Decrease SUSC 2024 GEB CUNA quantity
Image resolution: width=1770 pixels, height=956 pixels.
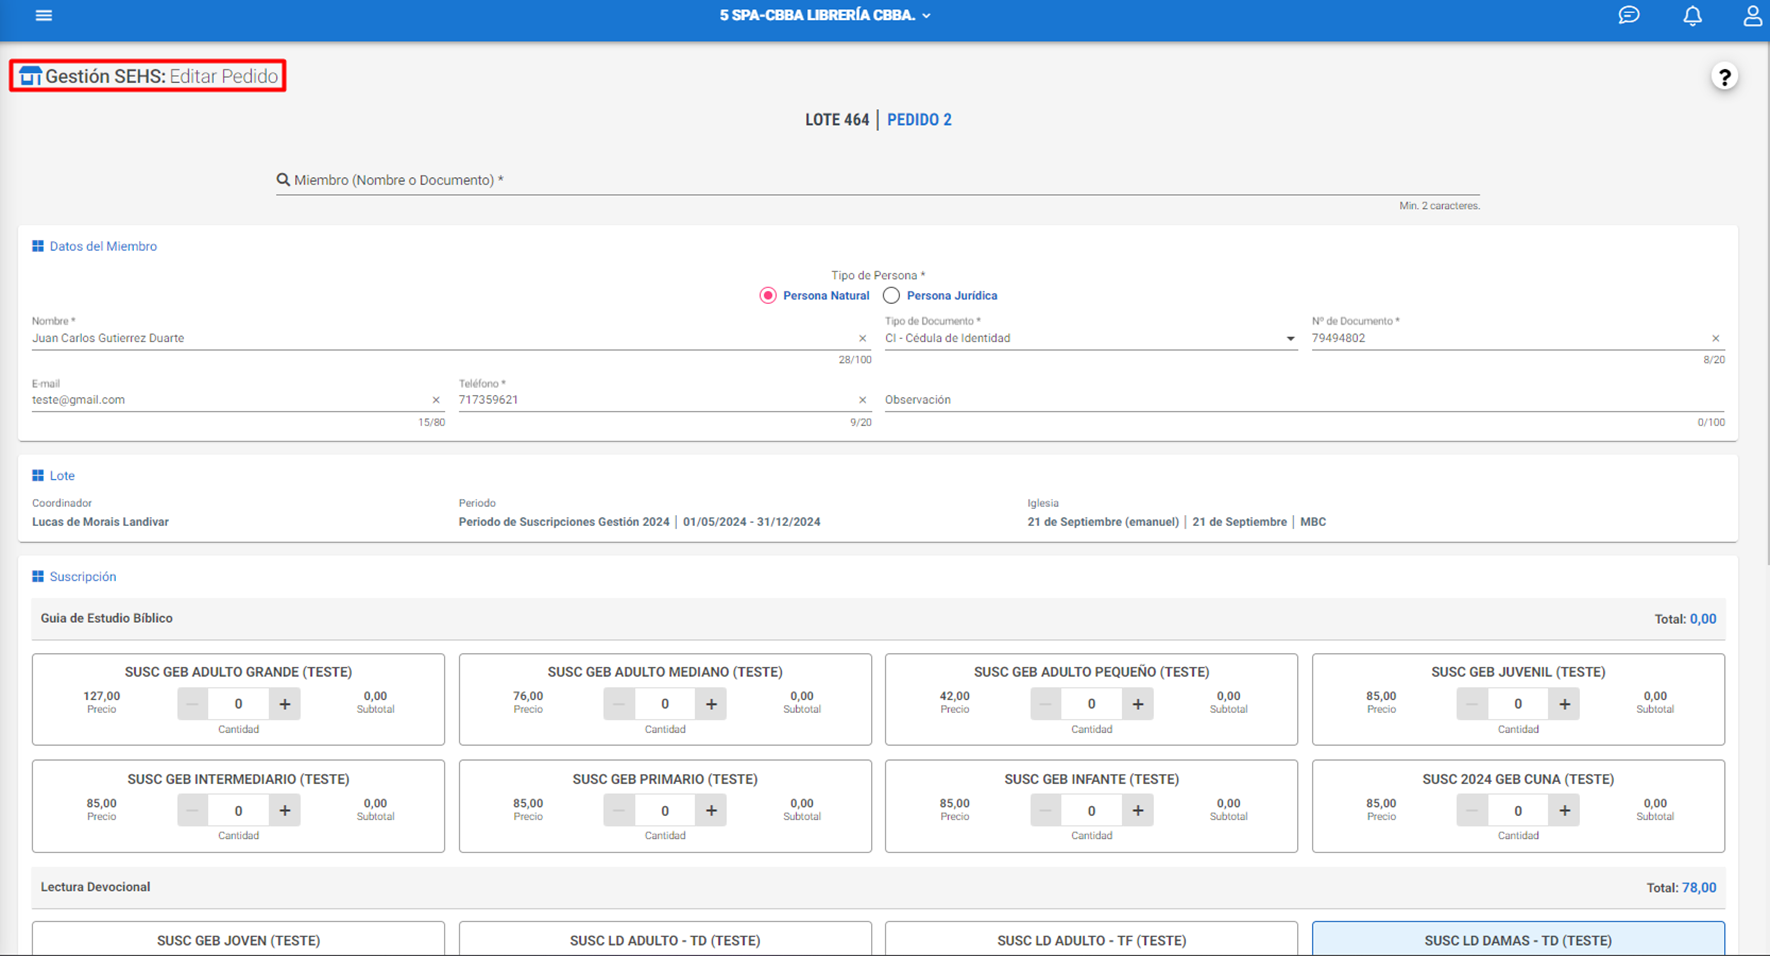[1472, 810]
